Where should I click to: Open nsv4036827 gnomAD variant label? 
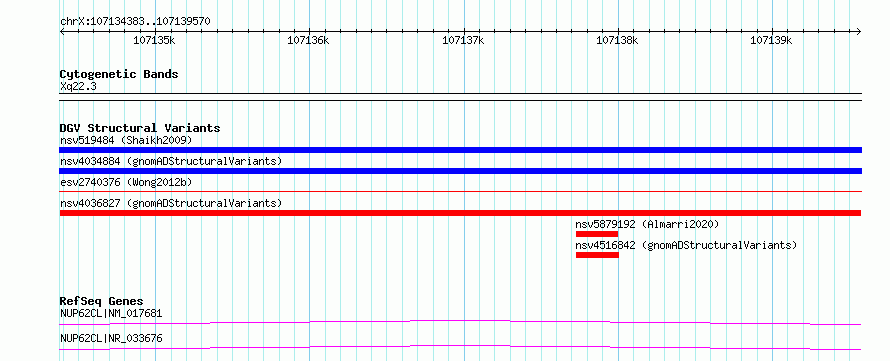click(x=171, y=203)
